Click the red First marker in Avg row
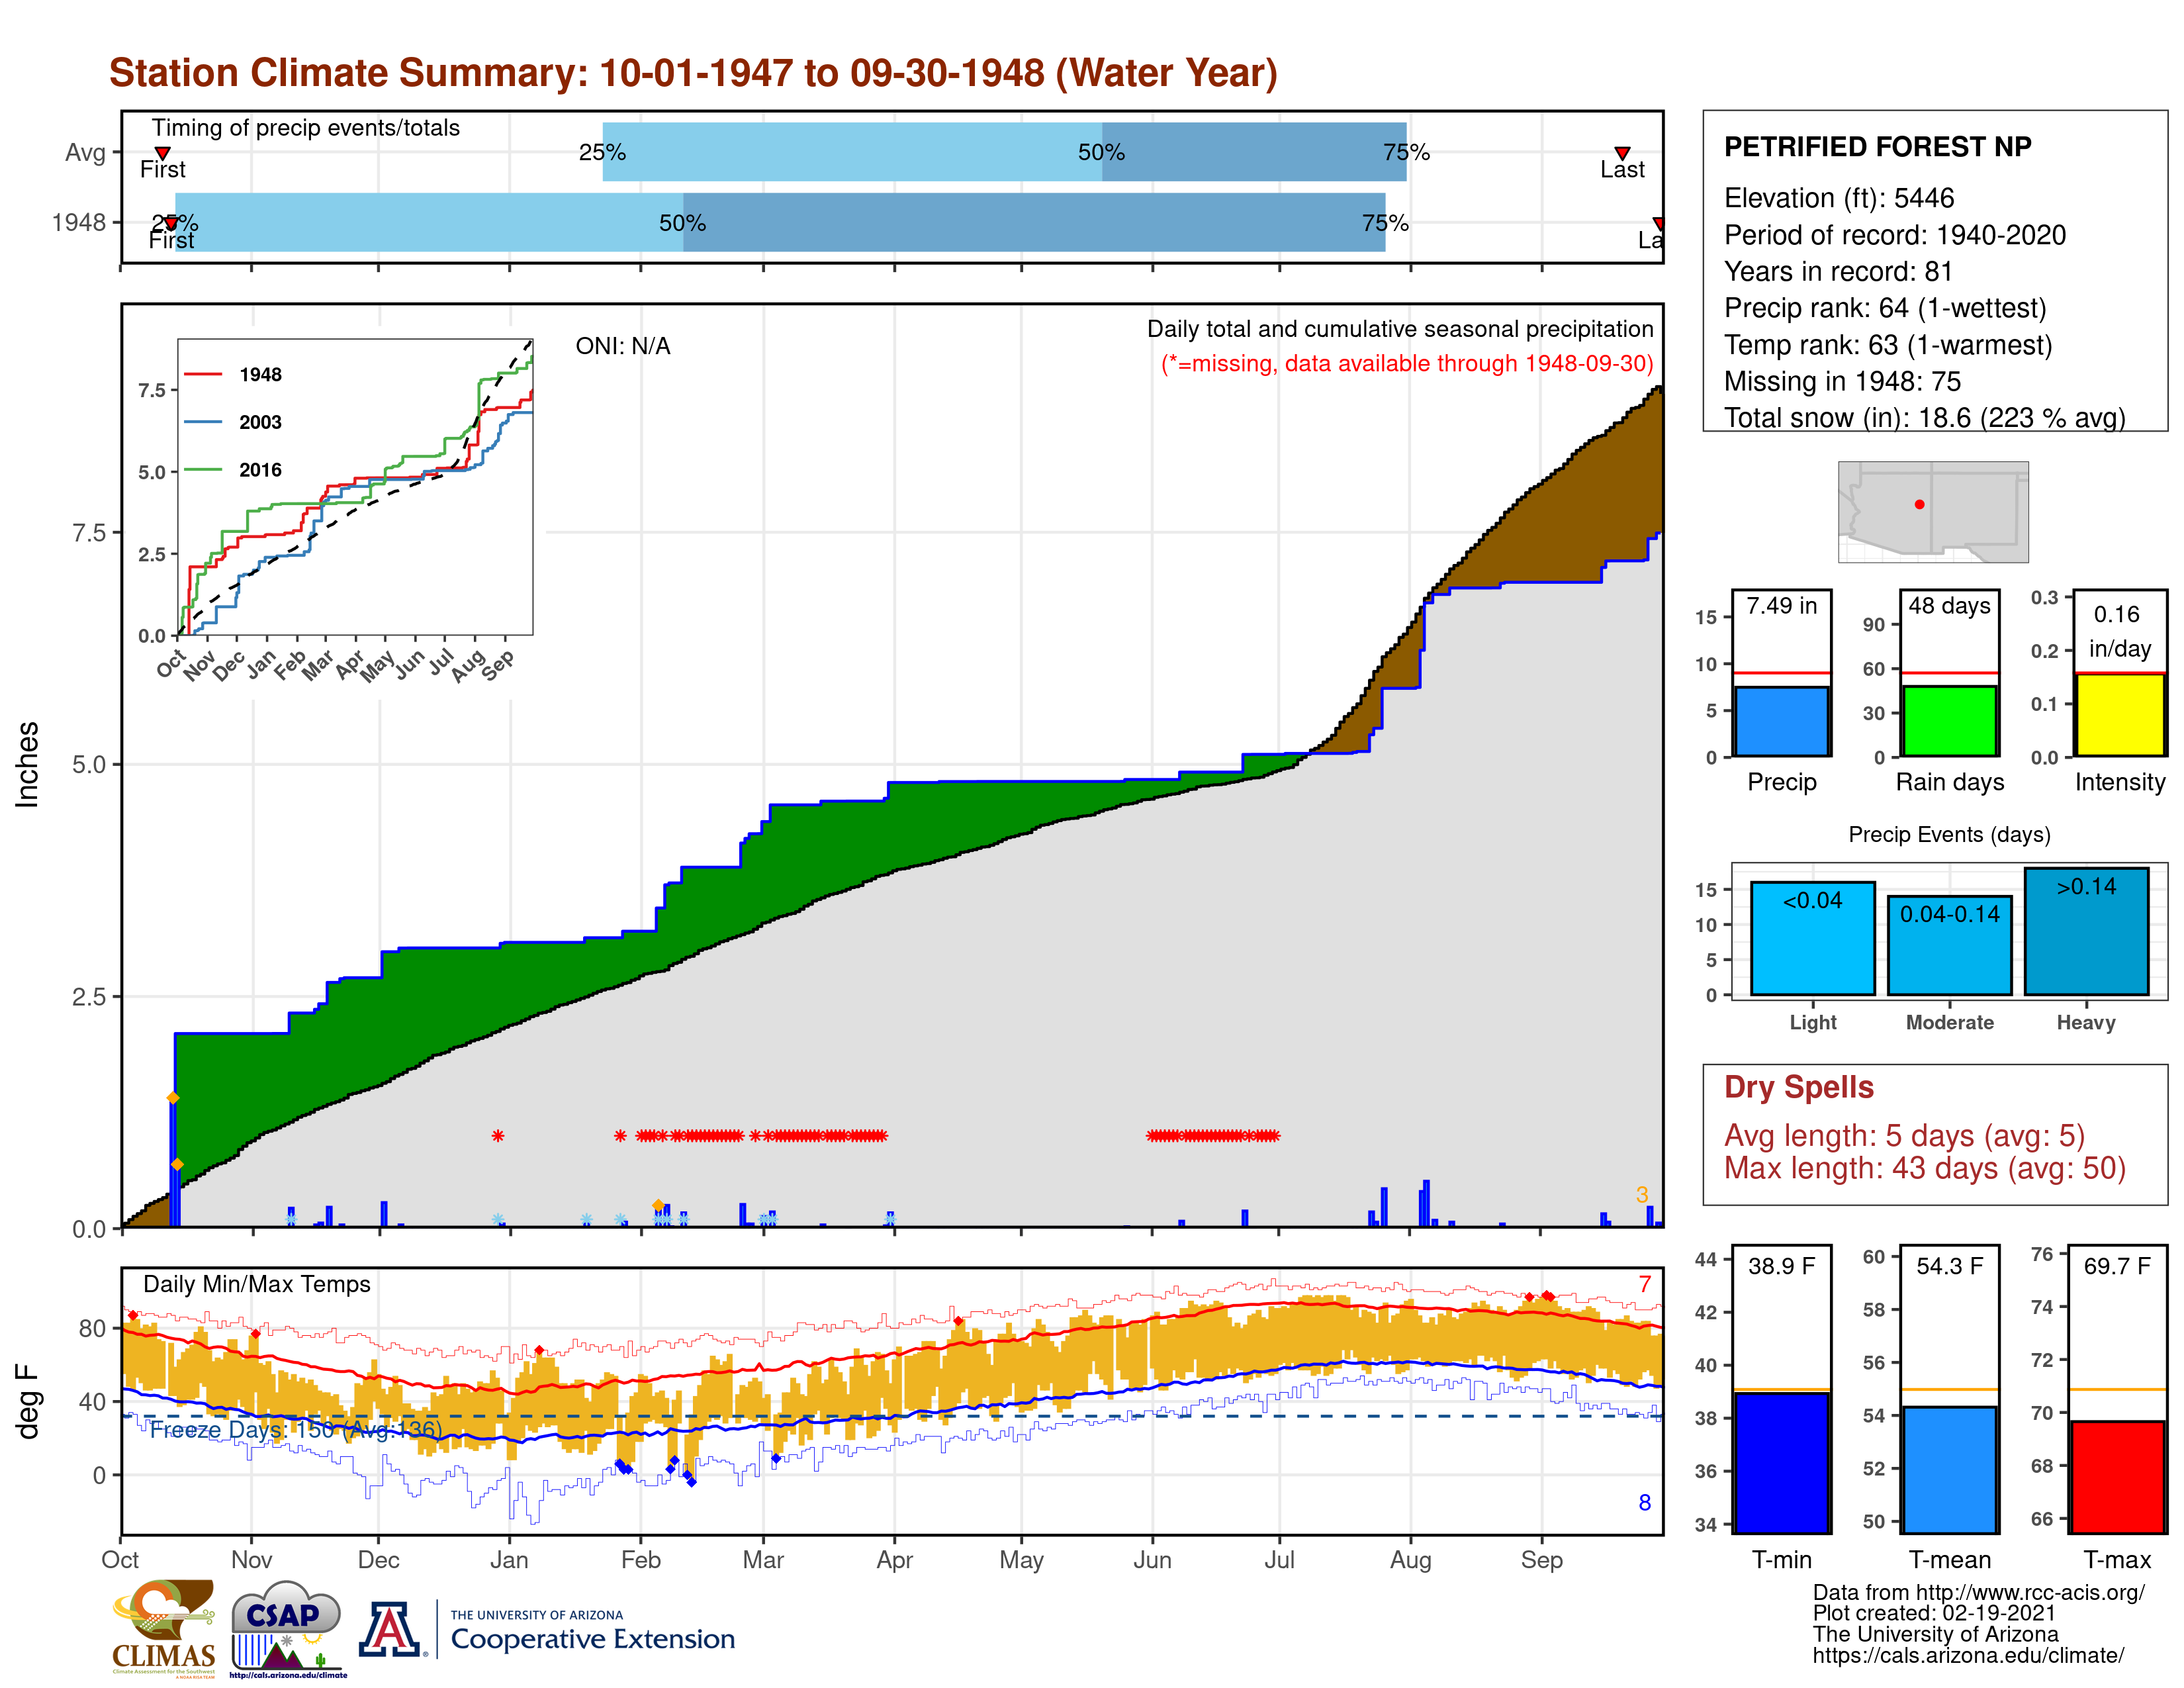The width and height of the screenshot is (2184, 1688). [x=162, y=153]
